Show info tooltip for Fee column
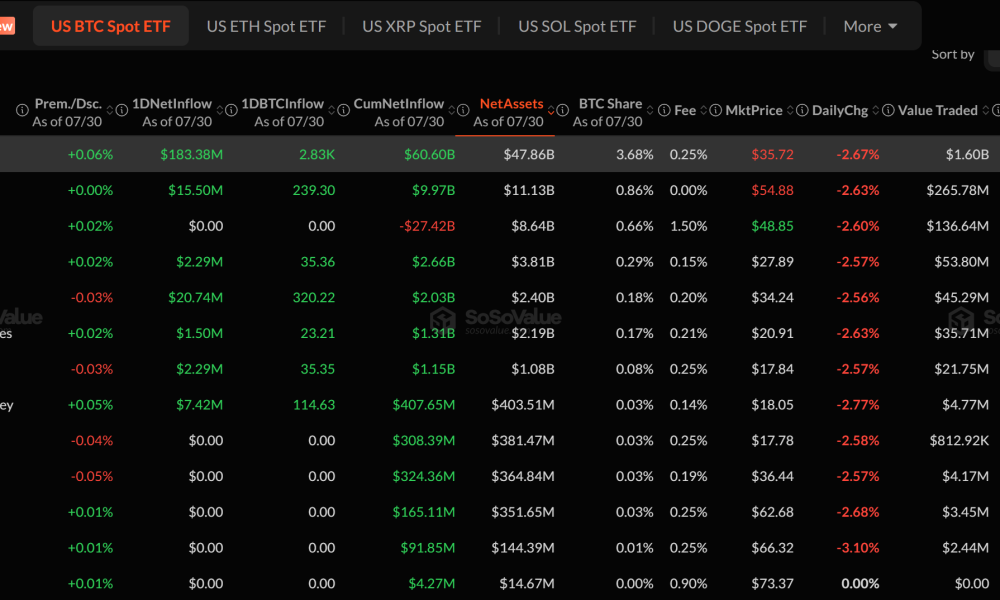 coord(664,110)
